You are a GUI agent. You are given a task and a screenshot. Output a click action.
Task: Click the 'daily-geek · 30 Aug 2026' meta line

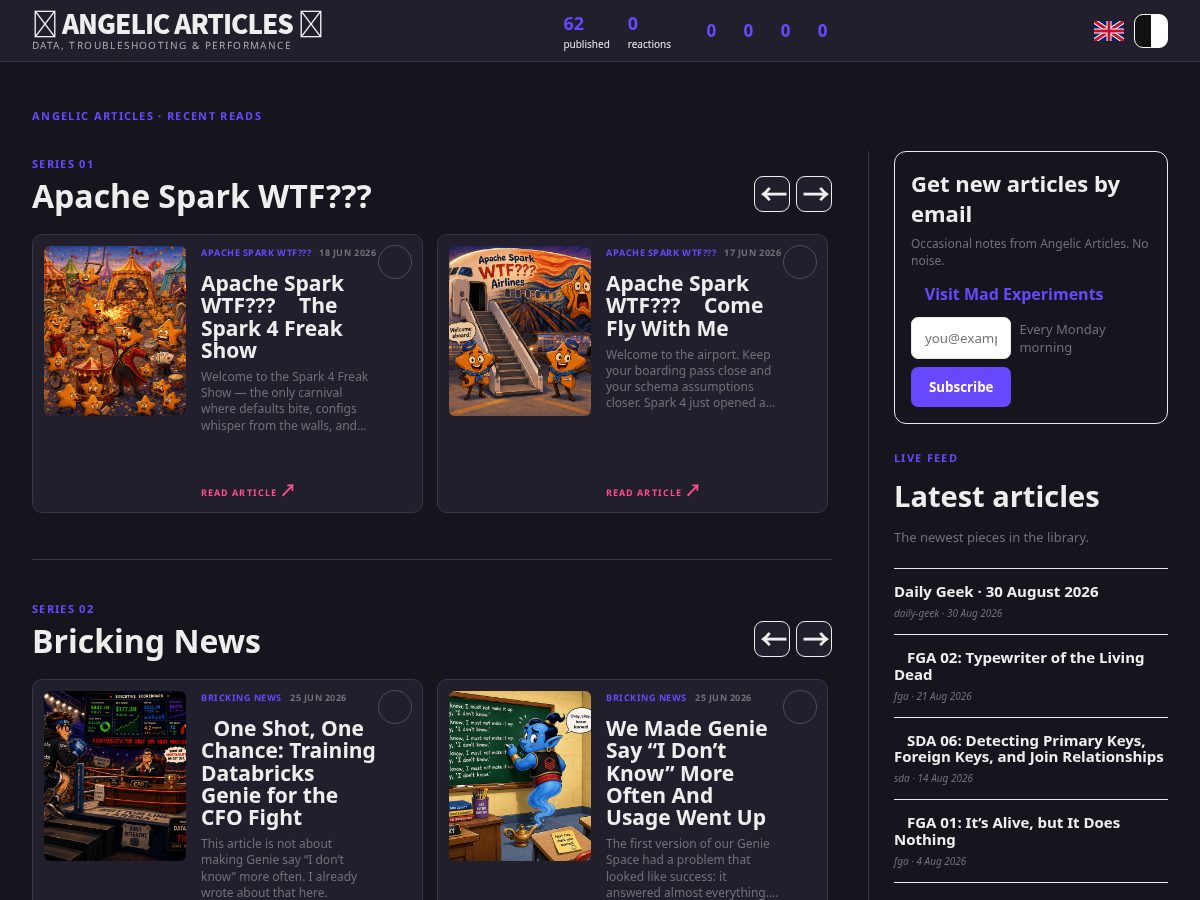(948, 613)
